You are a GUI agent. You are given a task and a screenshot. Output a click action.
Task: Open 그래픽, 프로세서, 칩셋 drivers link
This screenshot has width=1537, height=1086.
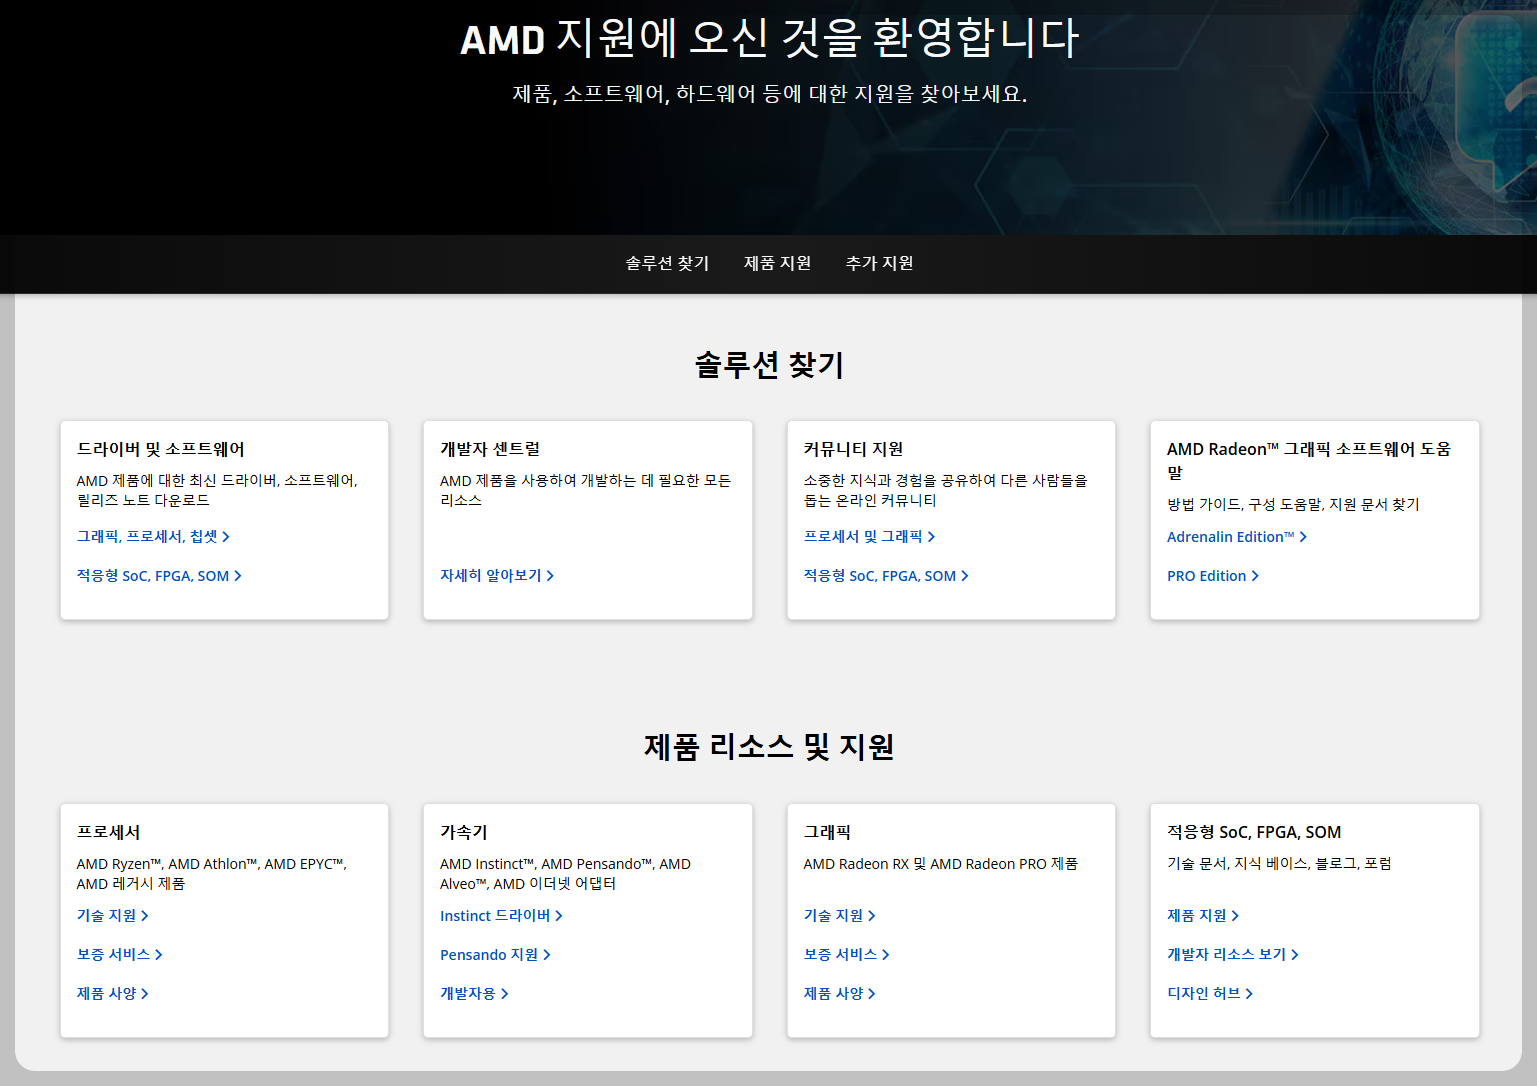tap(153, 537)
